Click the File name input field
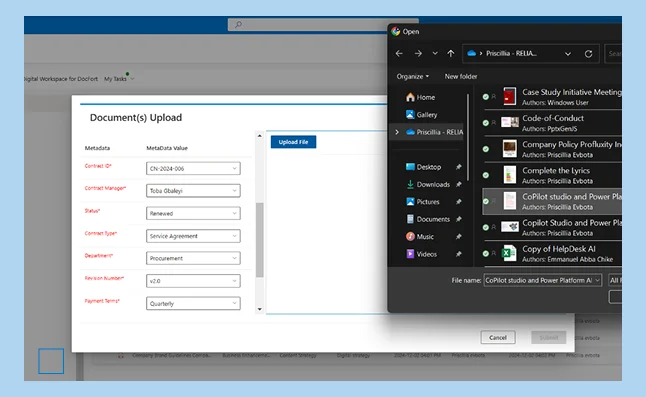This screenshot has width=646, height=397. 543,280
